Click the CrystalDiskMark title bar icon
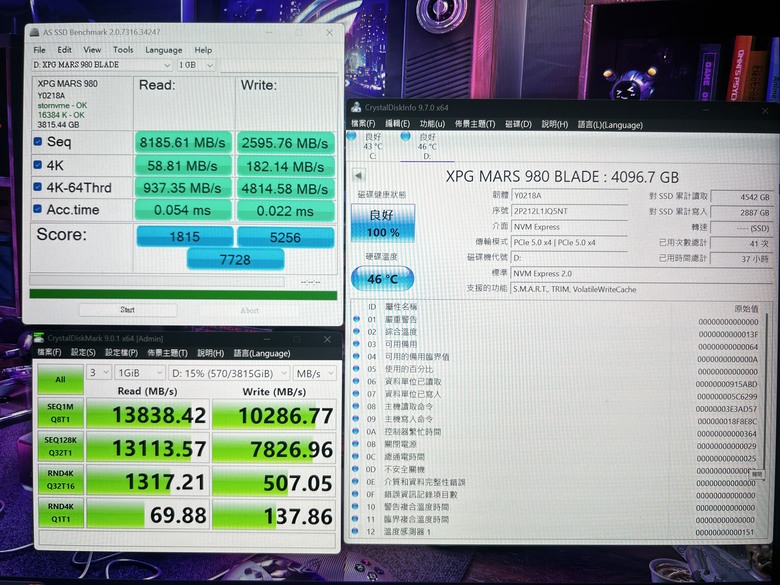The width and height of the screenshot is (780, 585). tap(39, 338)
